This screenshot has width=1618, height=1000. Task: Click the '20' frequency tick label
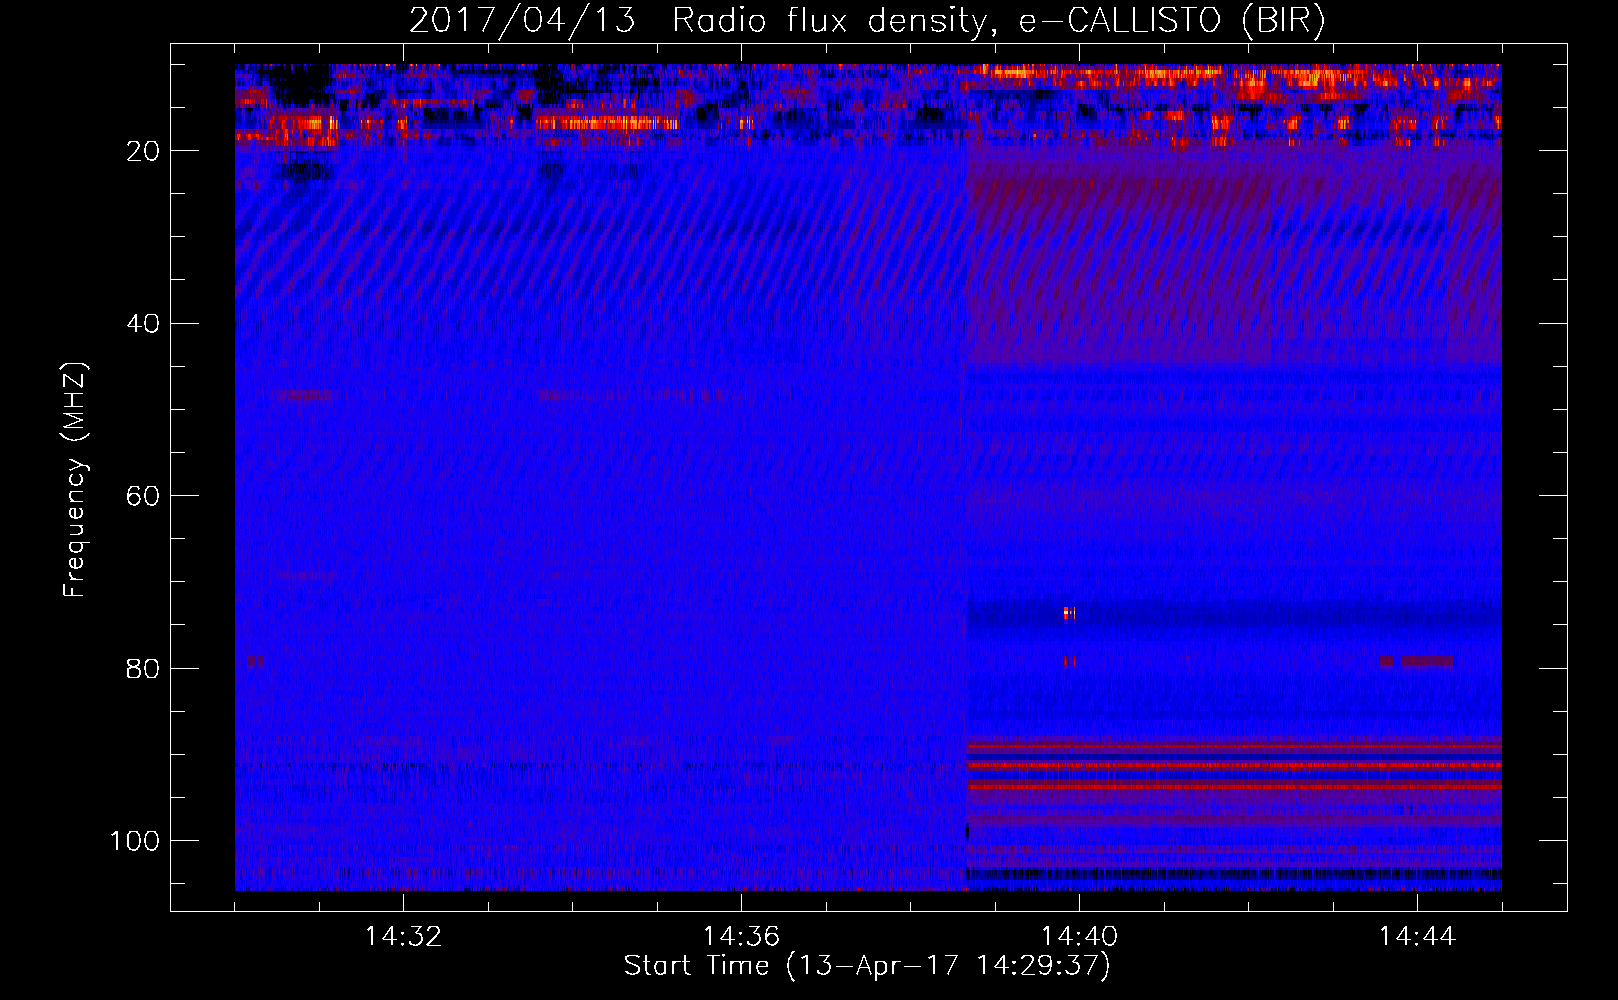(143, 151)
